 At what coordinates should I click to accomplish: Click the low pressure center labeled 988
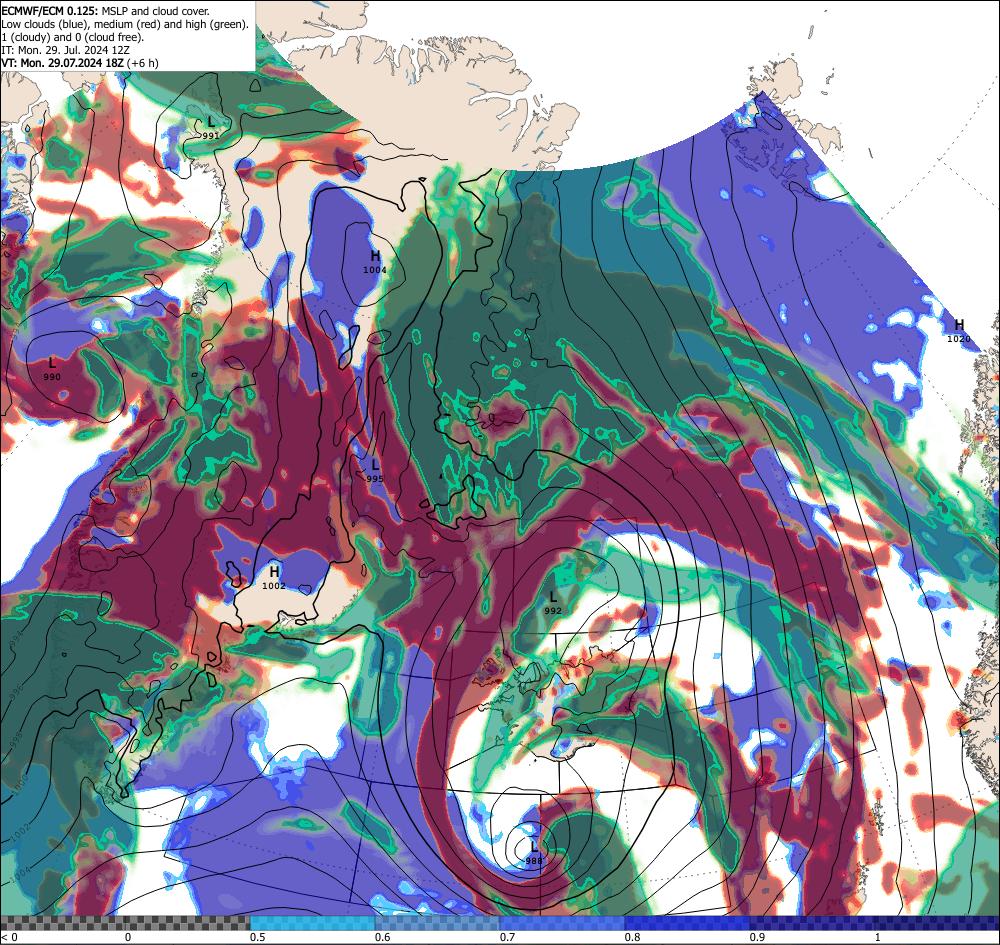pyautogui.click(x=534, y=853)
